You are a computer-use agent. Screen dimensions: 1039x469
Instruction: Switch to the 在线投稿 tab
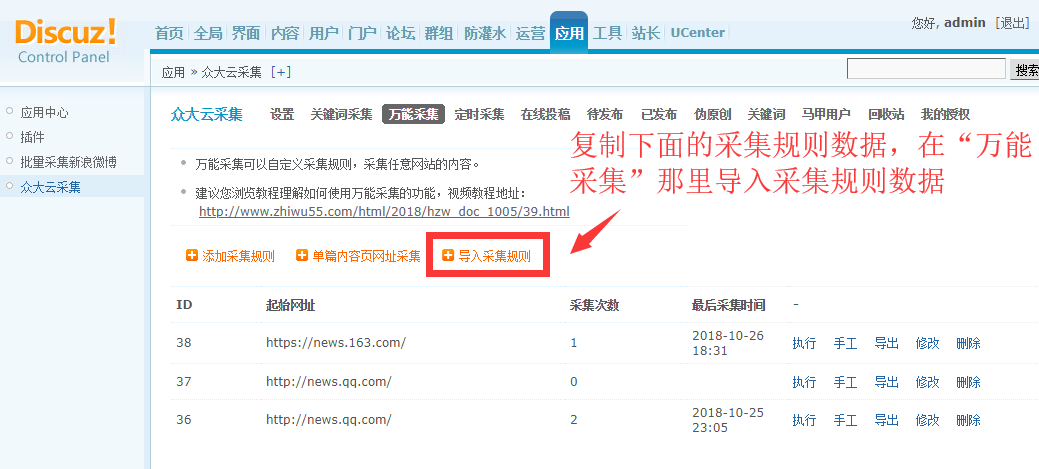point(545,115)
